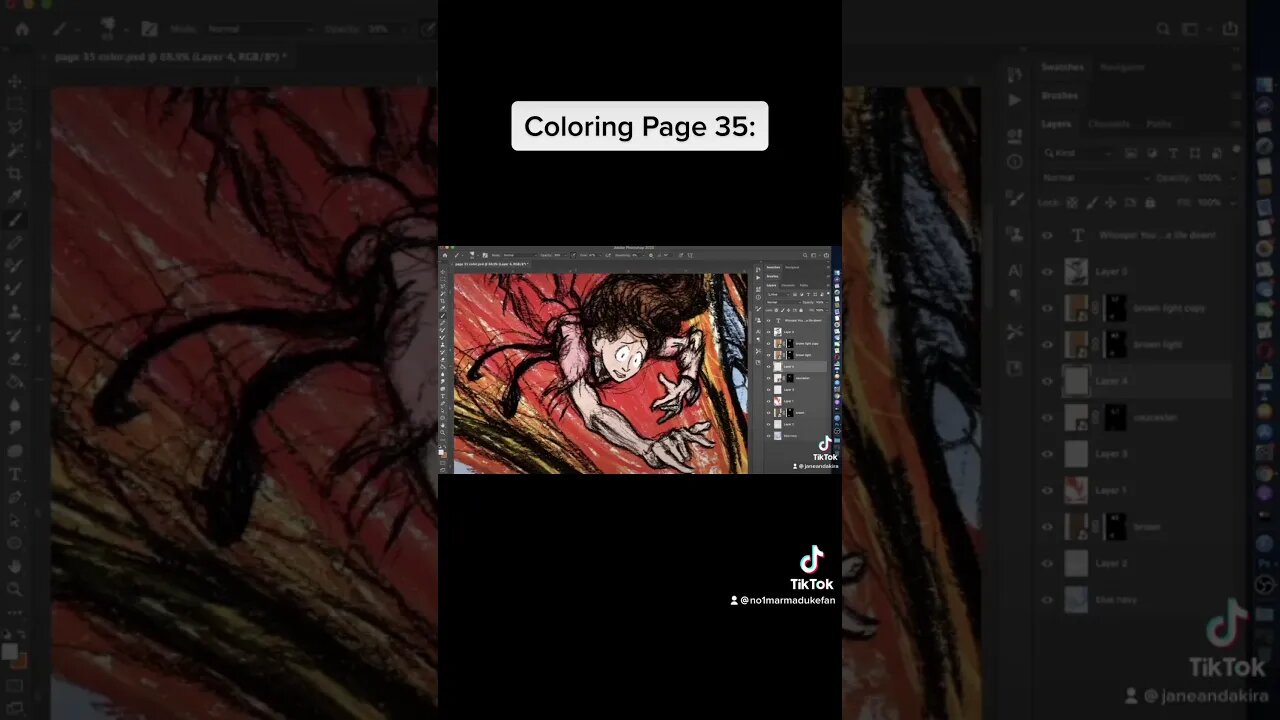The width and height of the screenshot is (1280, 720).
Task: In dimmed background, switch to Paths tab
Action: 1159,124
